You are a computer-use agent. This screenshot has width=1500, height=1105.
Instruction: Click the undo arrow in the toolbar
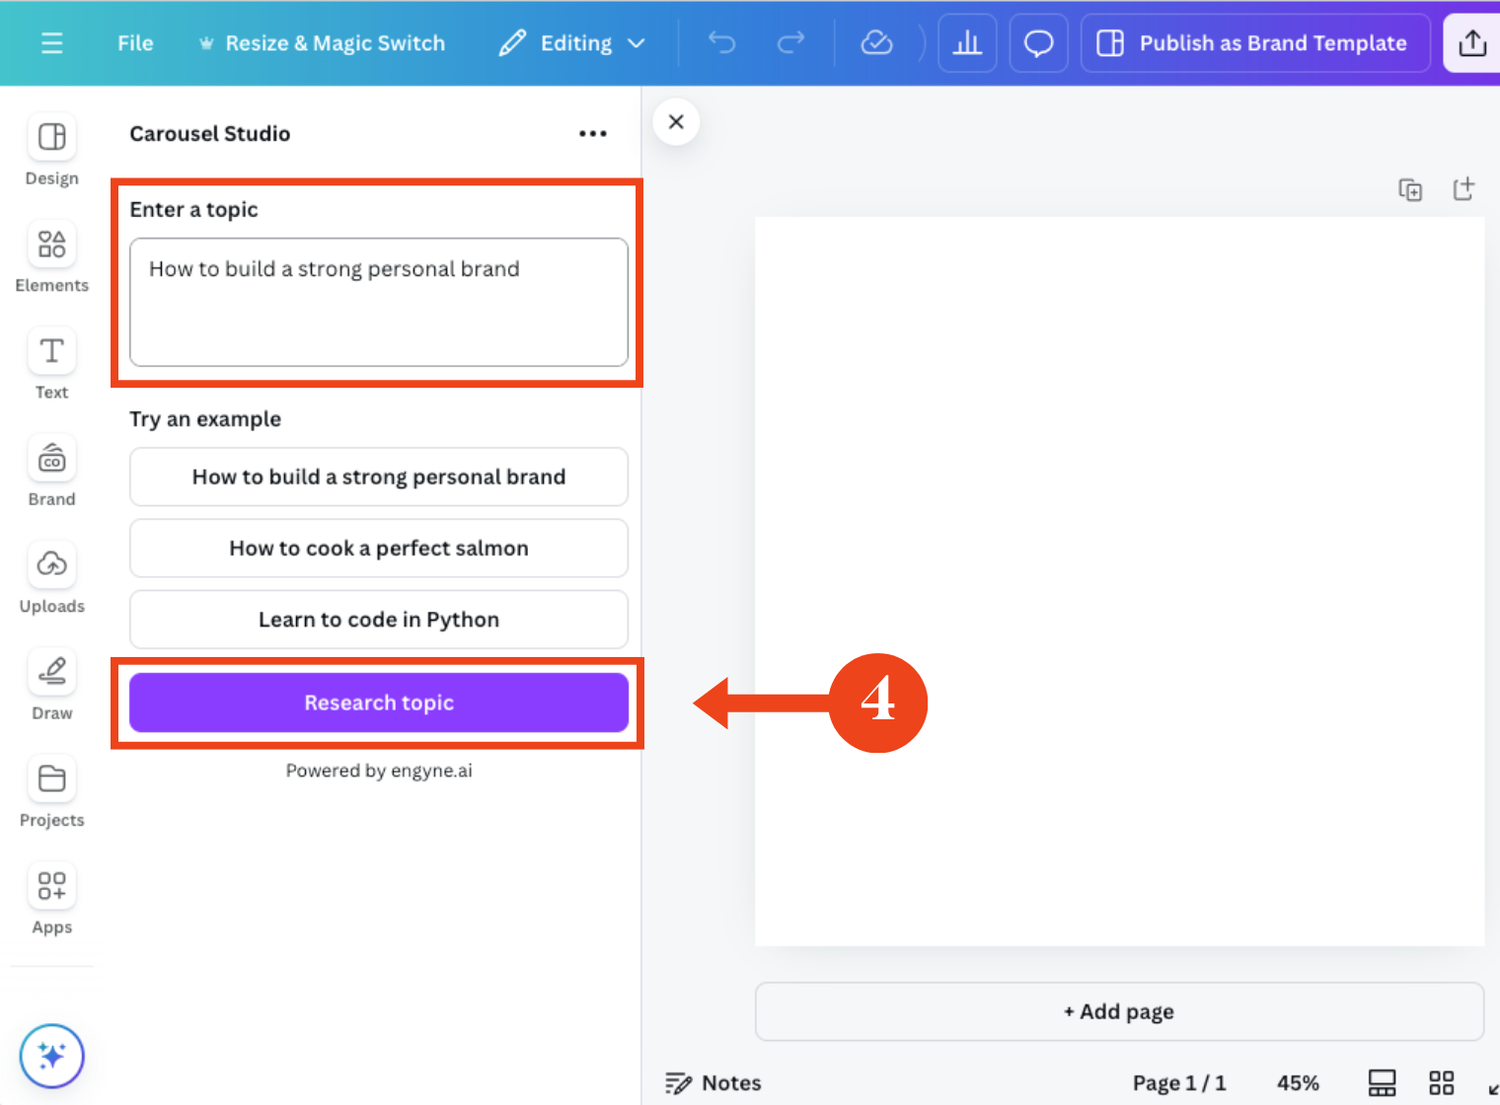pos(721,43)
